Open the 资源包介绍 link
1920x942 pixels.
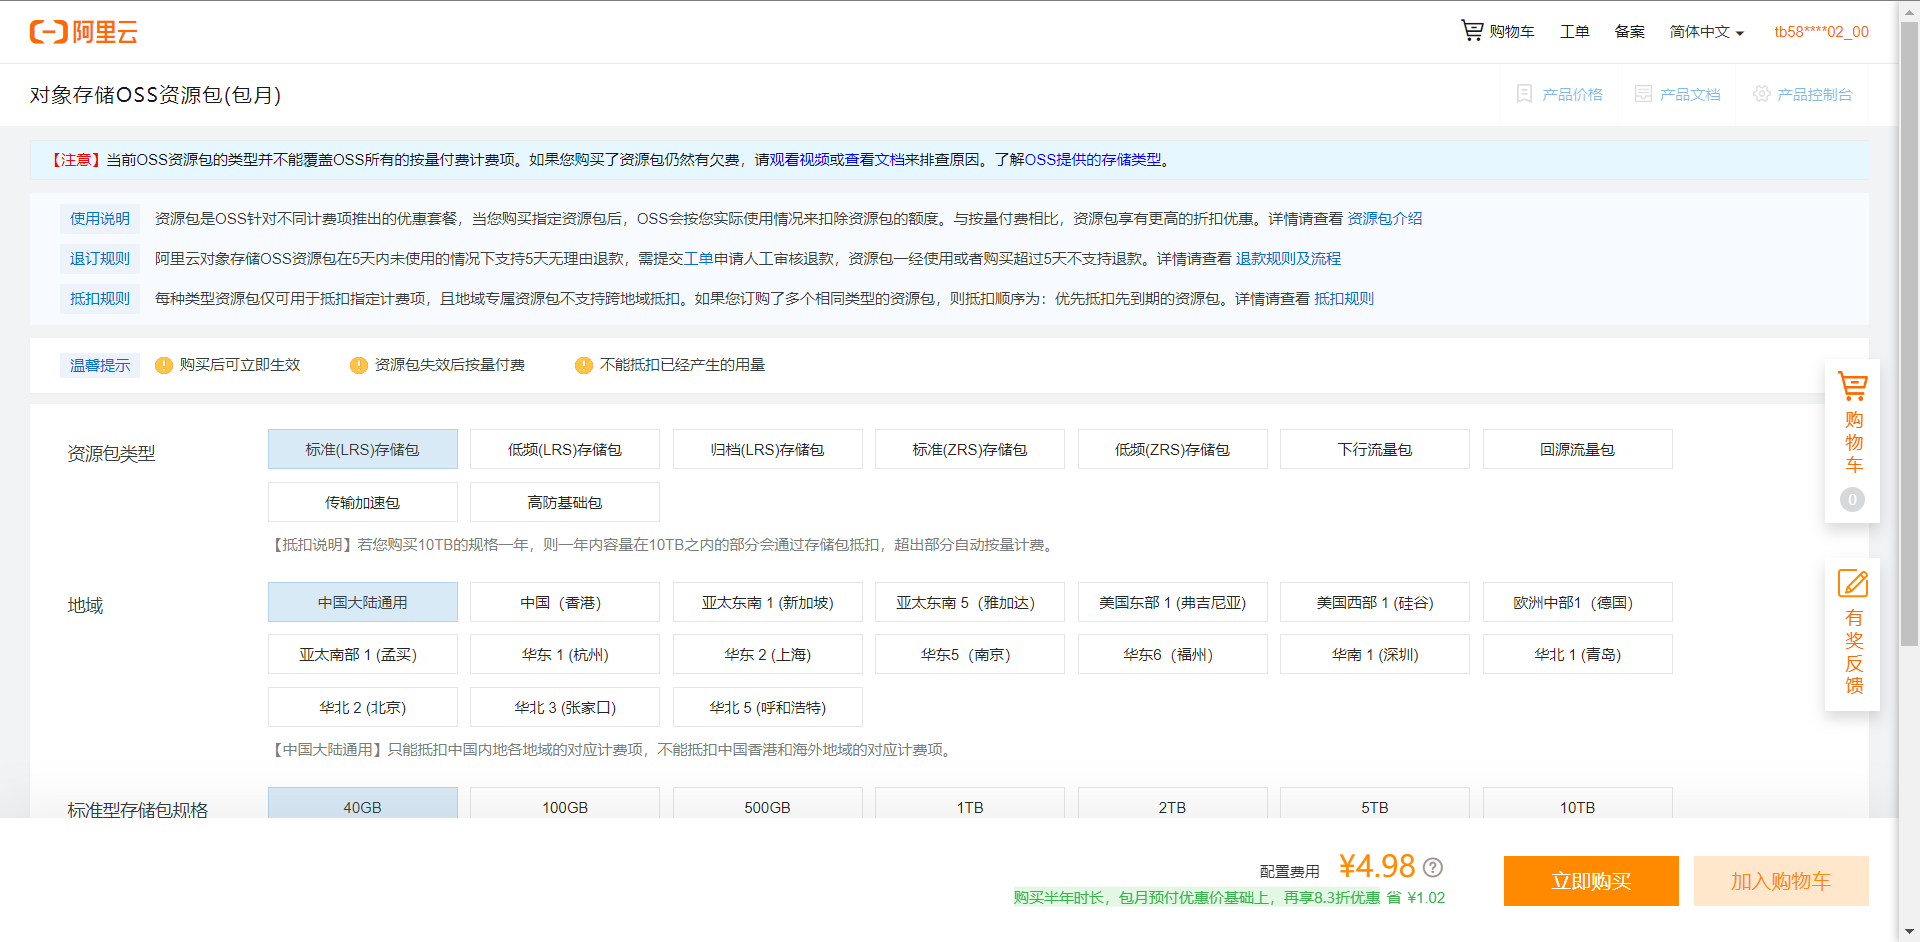coord(1385,219)
